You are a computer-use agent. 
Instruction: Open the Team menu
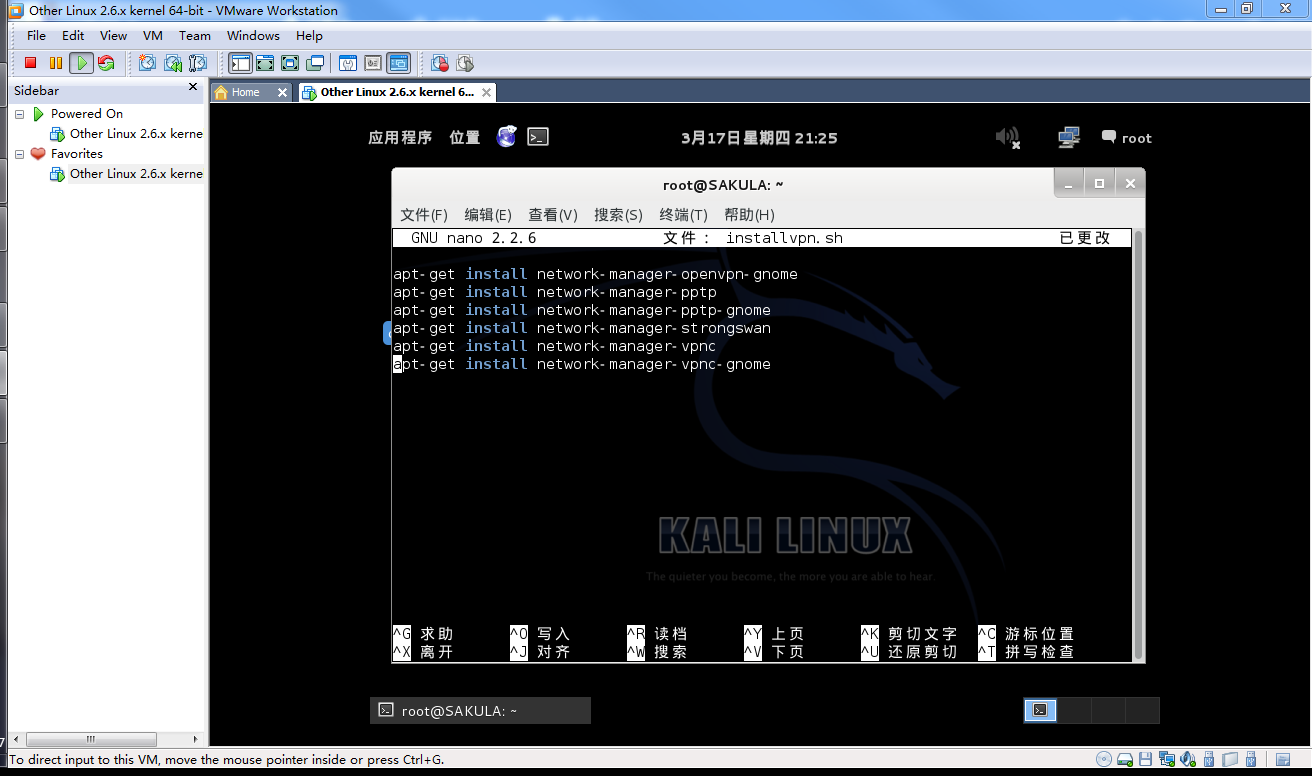pyautogui.click(x=195, y=35)
